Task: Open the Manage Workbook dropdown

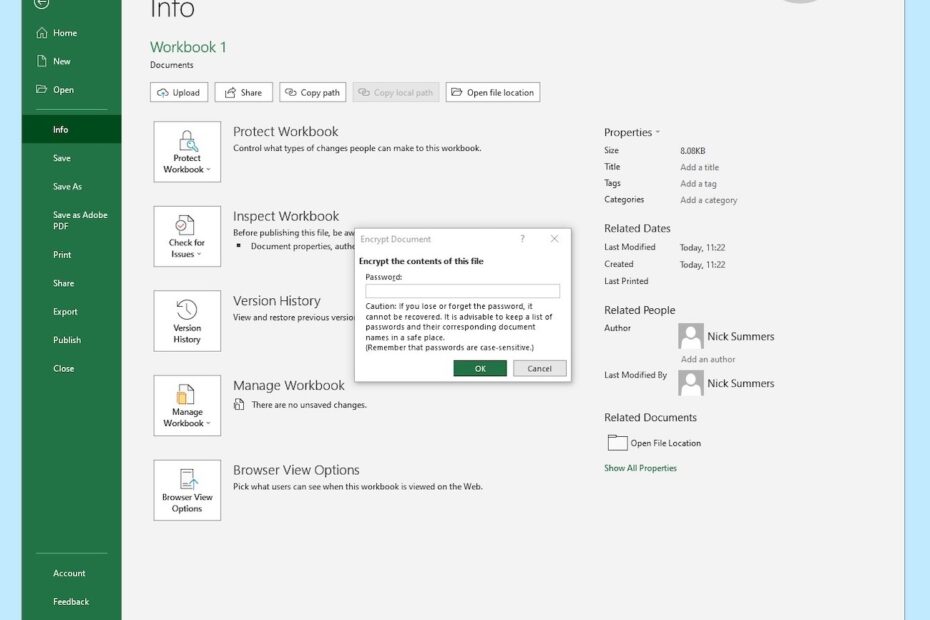Action: point(187,406)
